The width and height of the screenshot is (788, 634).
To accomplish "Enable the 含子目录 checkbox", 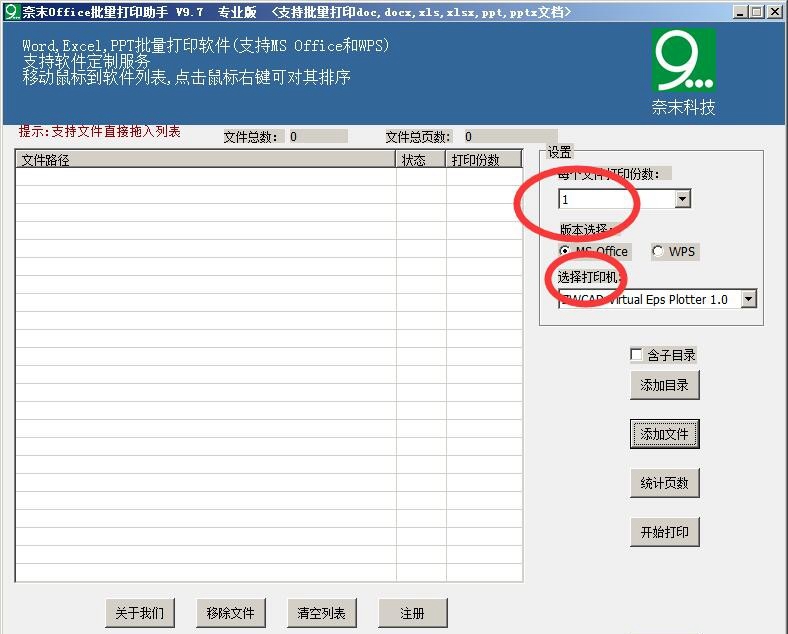I will [636, 355].
